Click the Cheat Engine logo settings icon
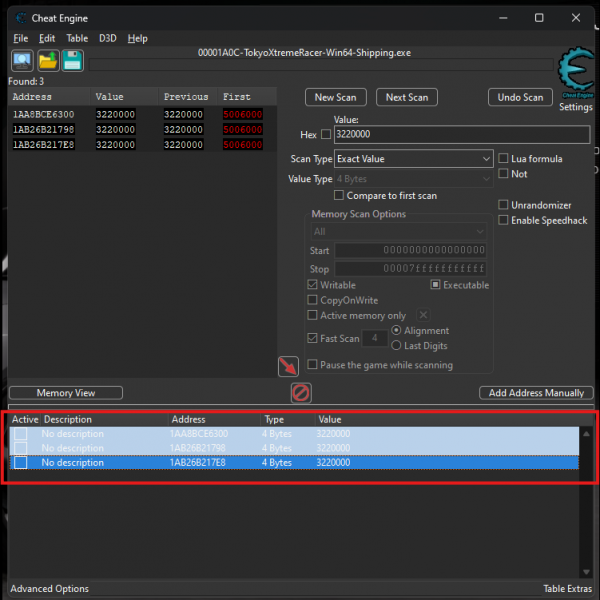 576,73
